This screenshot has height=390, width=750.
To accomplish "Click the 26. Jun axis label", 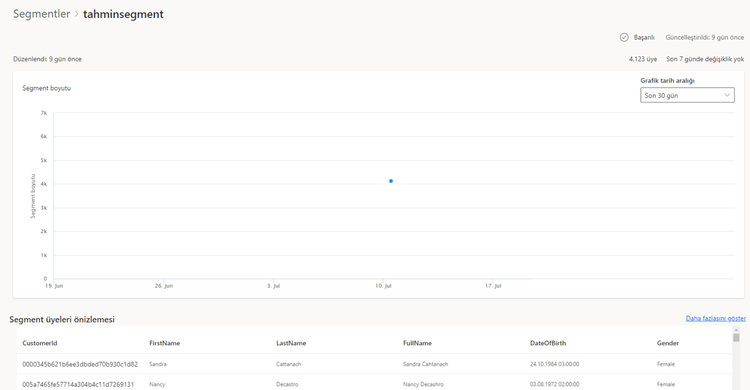I will pyautogui.click(x=164, y=286).
